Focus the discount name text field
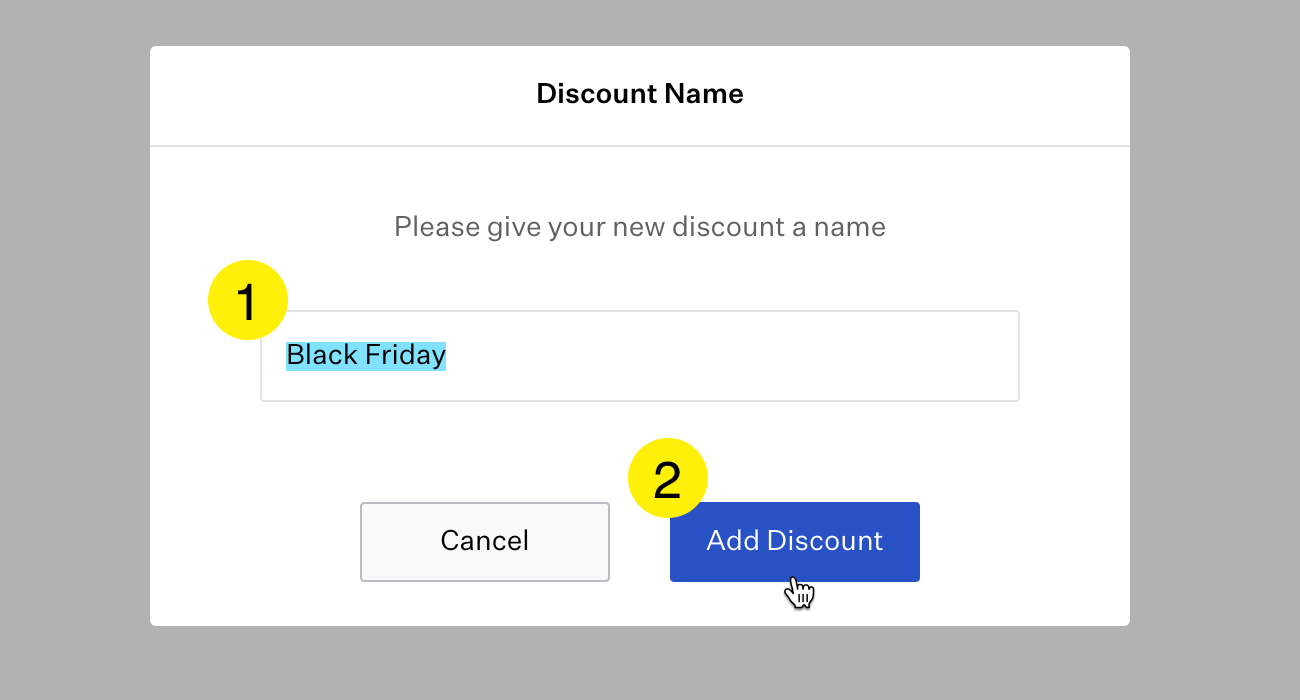Screen dimensions: 1300x700 tap(640, 356)
